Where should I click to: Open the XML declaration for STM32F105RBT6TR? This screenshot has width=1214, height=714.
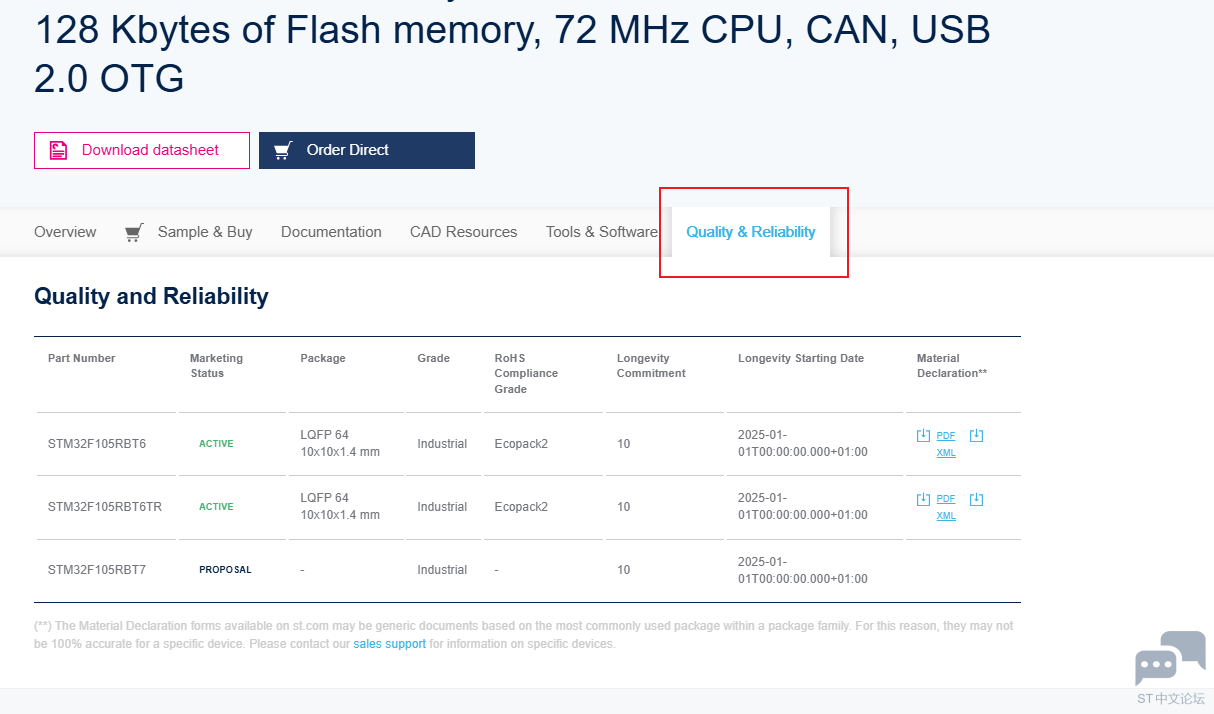point(946,516)
